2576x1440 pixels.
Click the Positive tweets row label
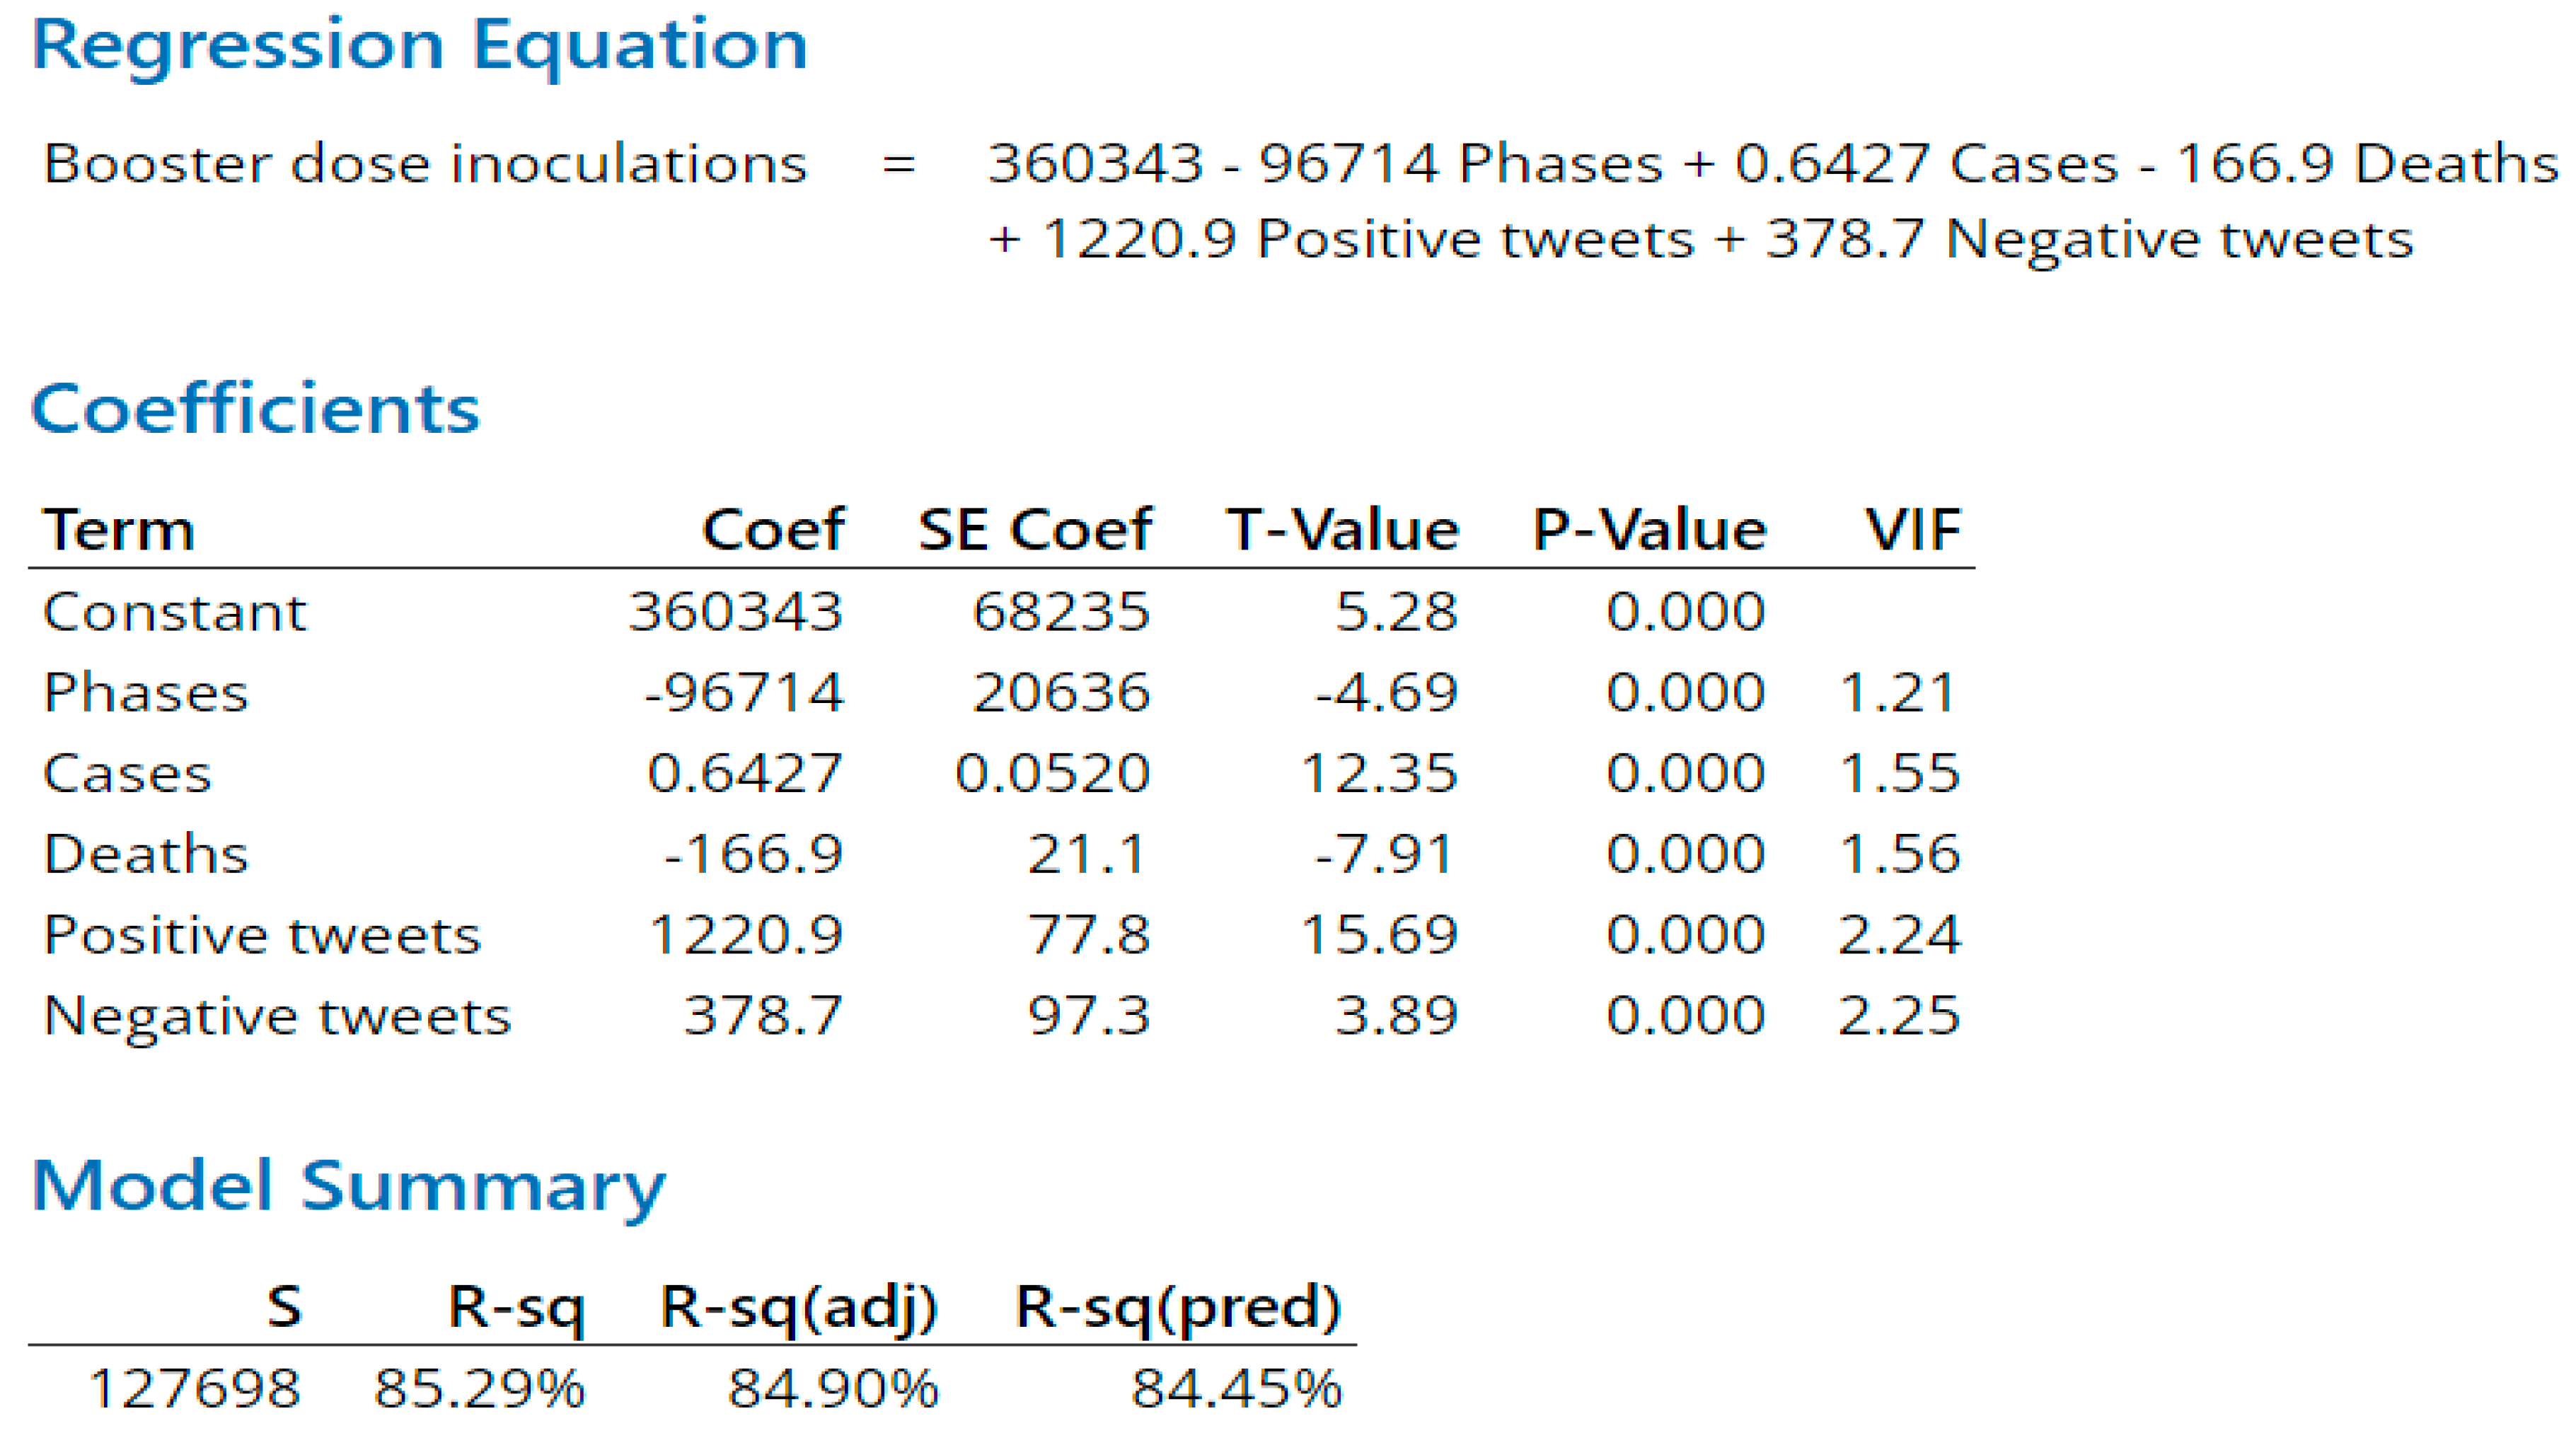click(x=262, y=935)
